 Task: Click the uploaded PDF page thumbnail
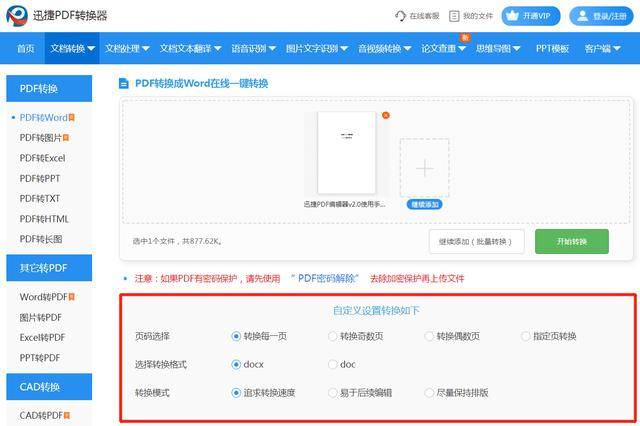click(347, 153)
